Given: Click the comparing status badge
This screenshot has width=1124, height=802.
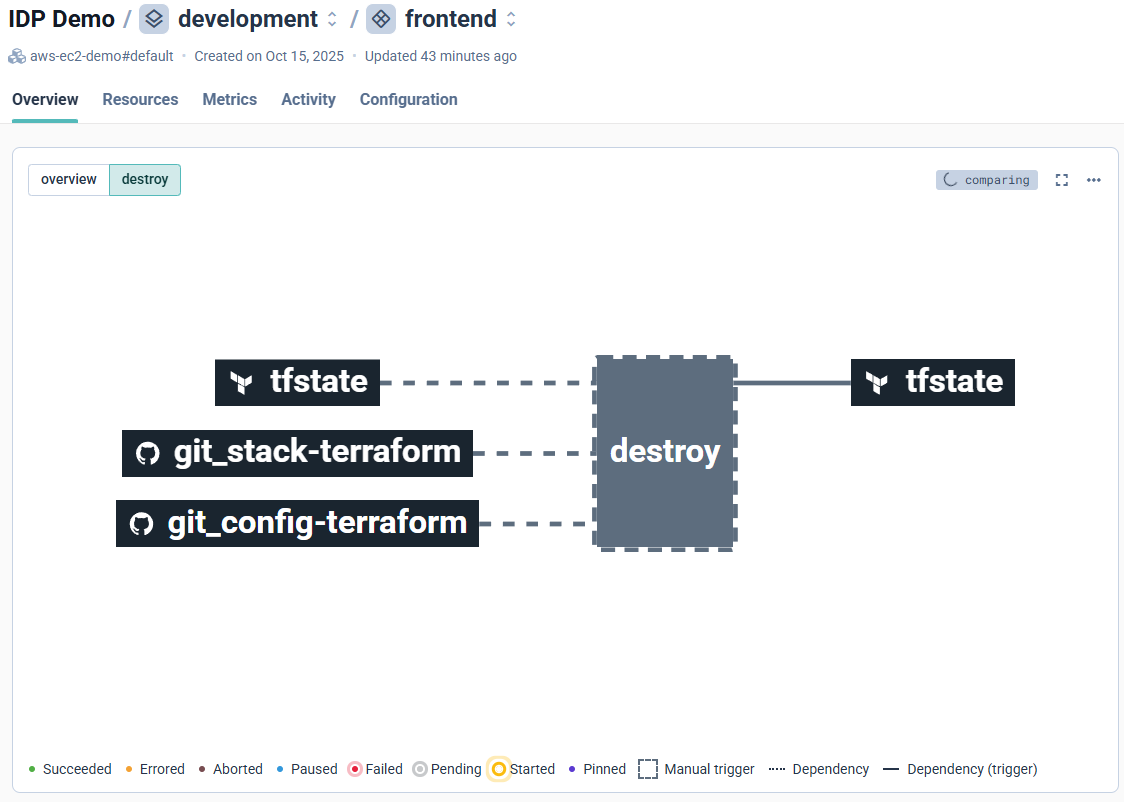Looking at the screenshot, I should click(x=987, y=180).
